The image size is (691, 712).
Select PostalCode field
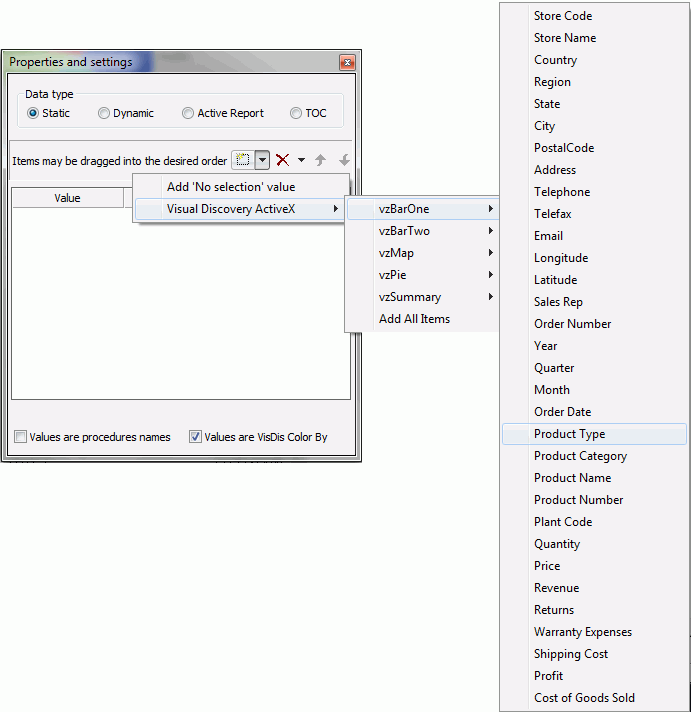(x=594, y=148)
